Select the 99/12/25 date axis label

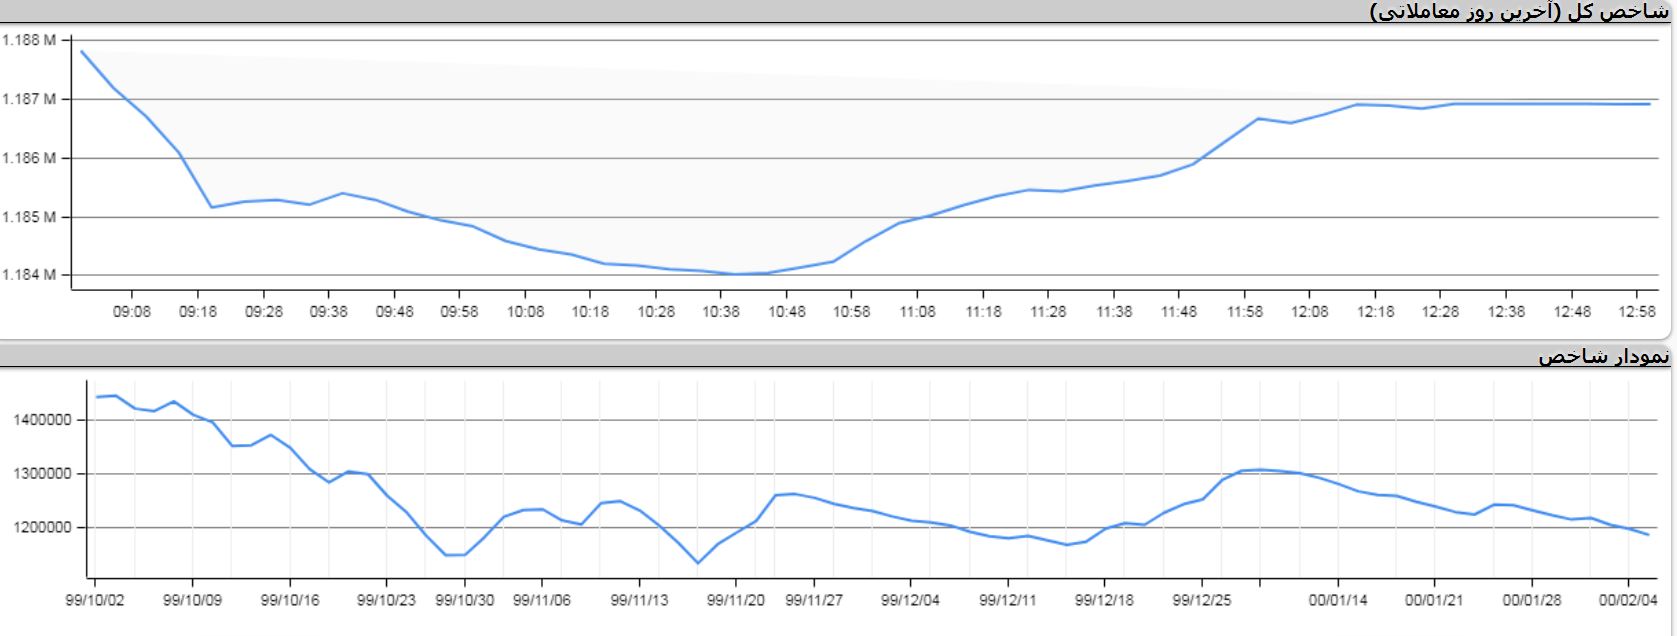pyautogui.click(x=1201, y=600)
